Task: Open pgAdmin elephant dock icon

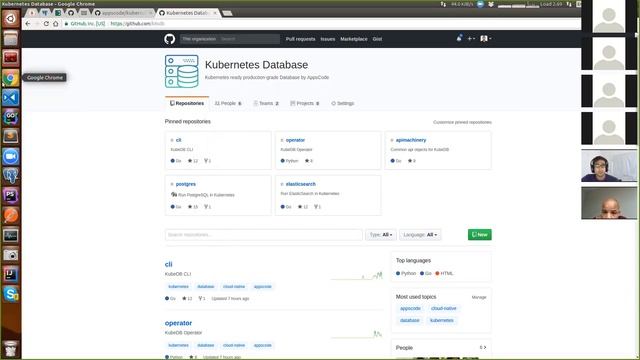Action: [x=11, y=176]
